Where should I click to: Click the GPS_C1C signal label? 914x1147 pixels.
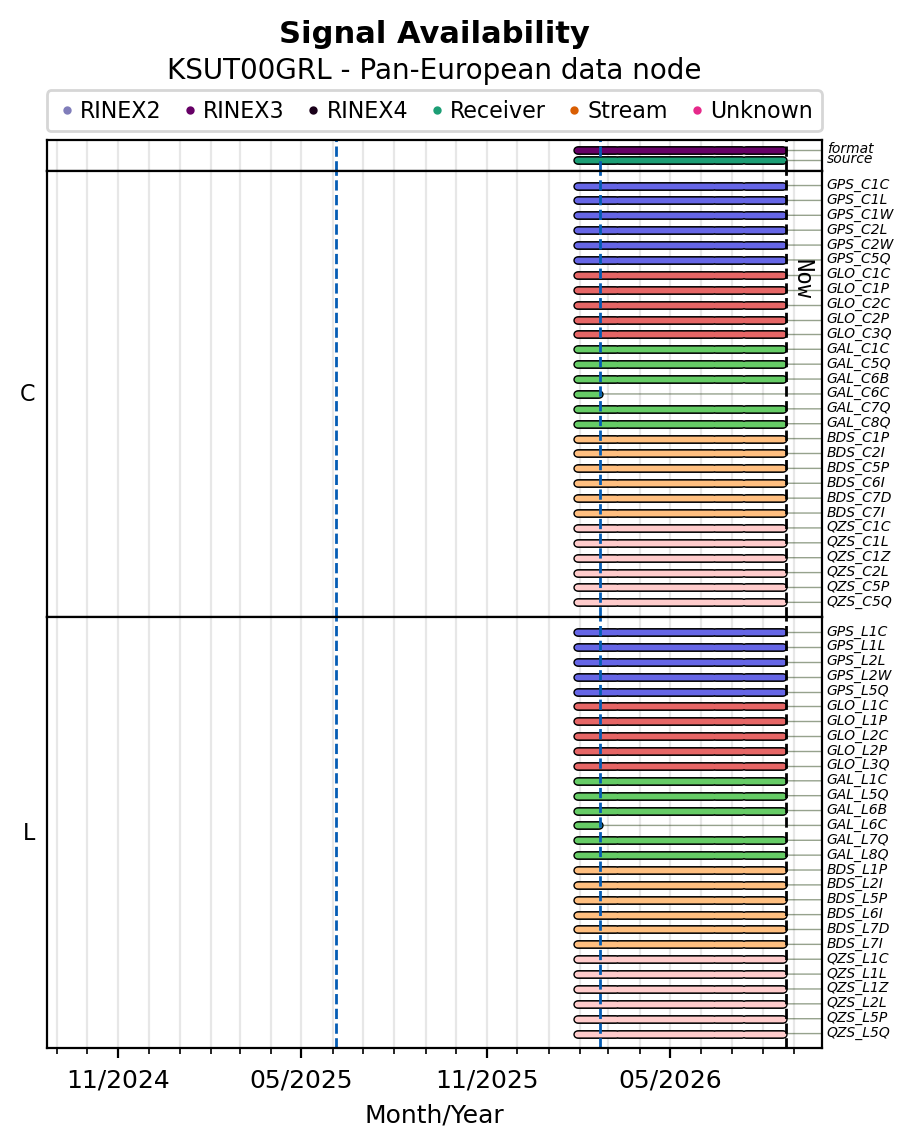pos(858,184)
